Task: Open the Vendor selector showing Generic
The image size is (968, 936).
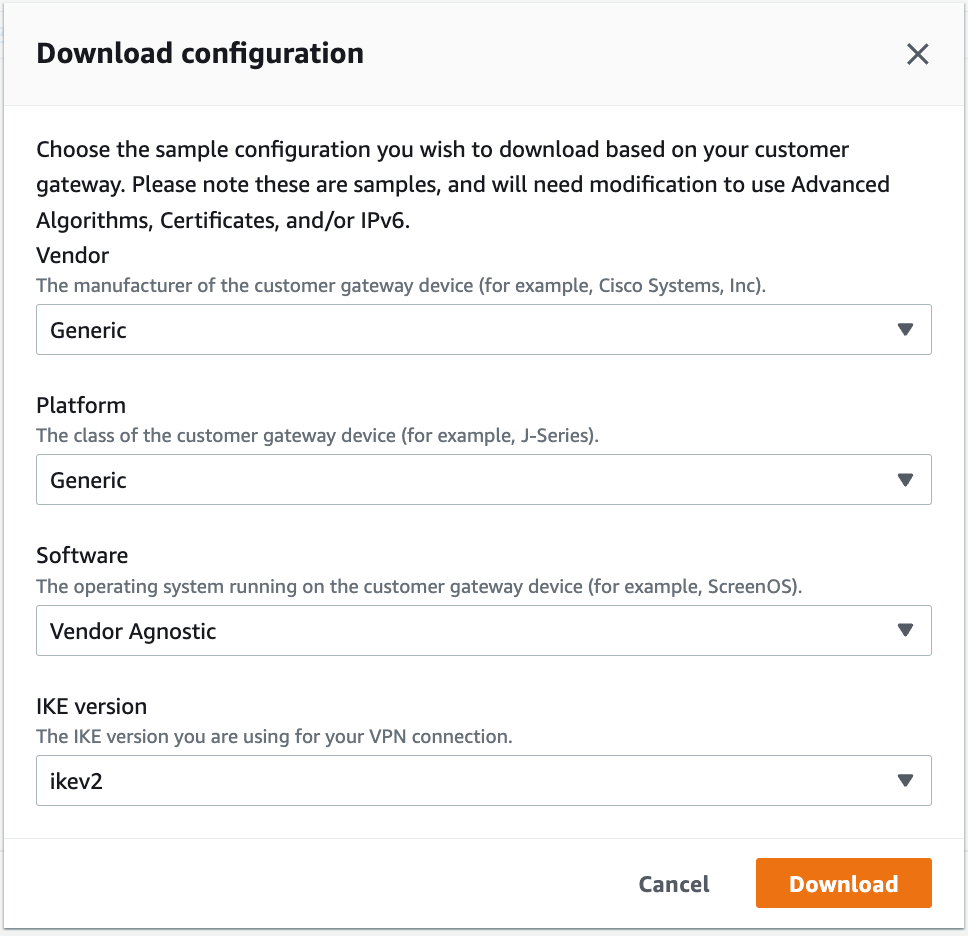Action: coord(484,329)
